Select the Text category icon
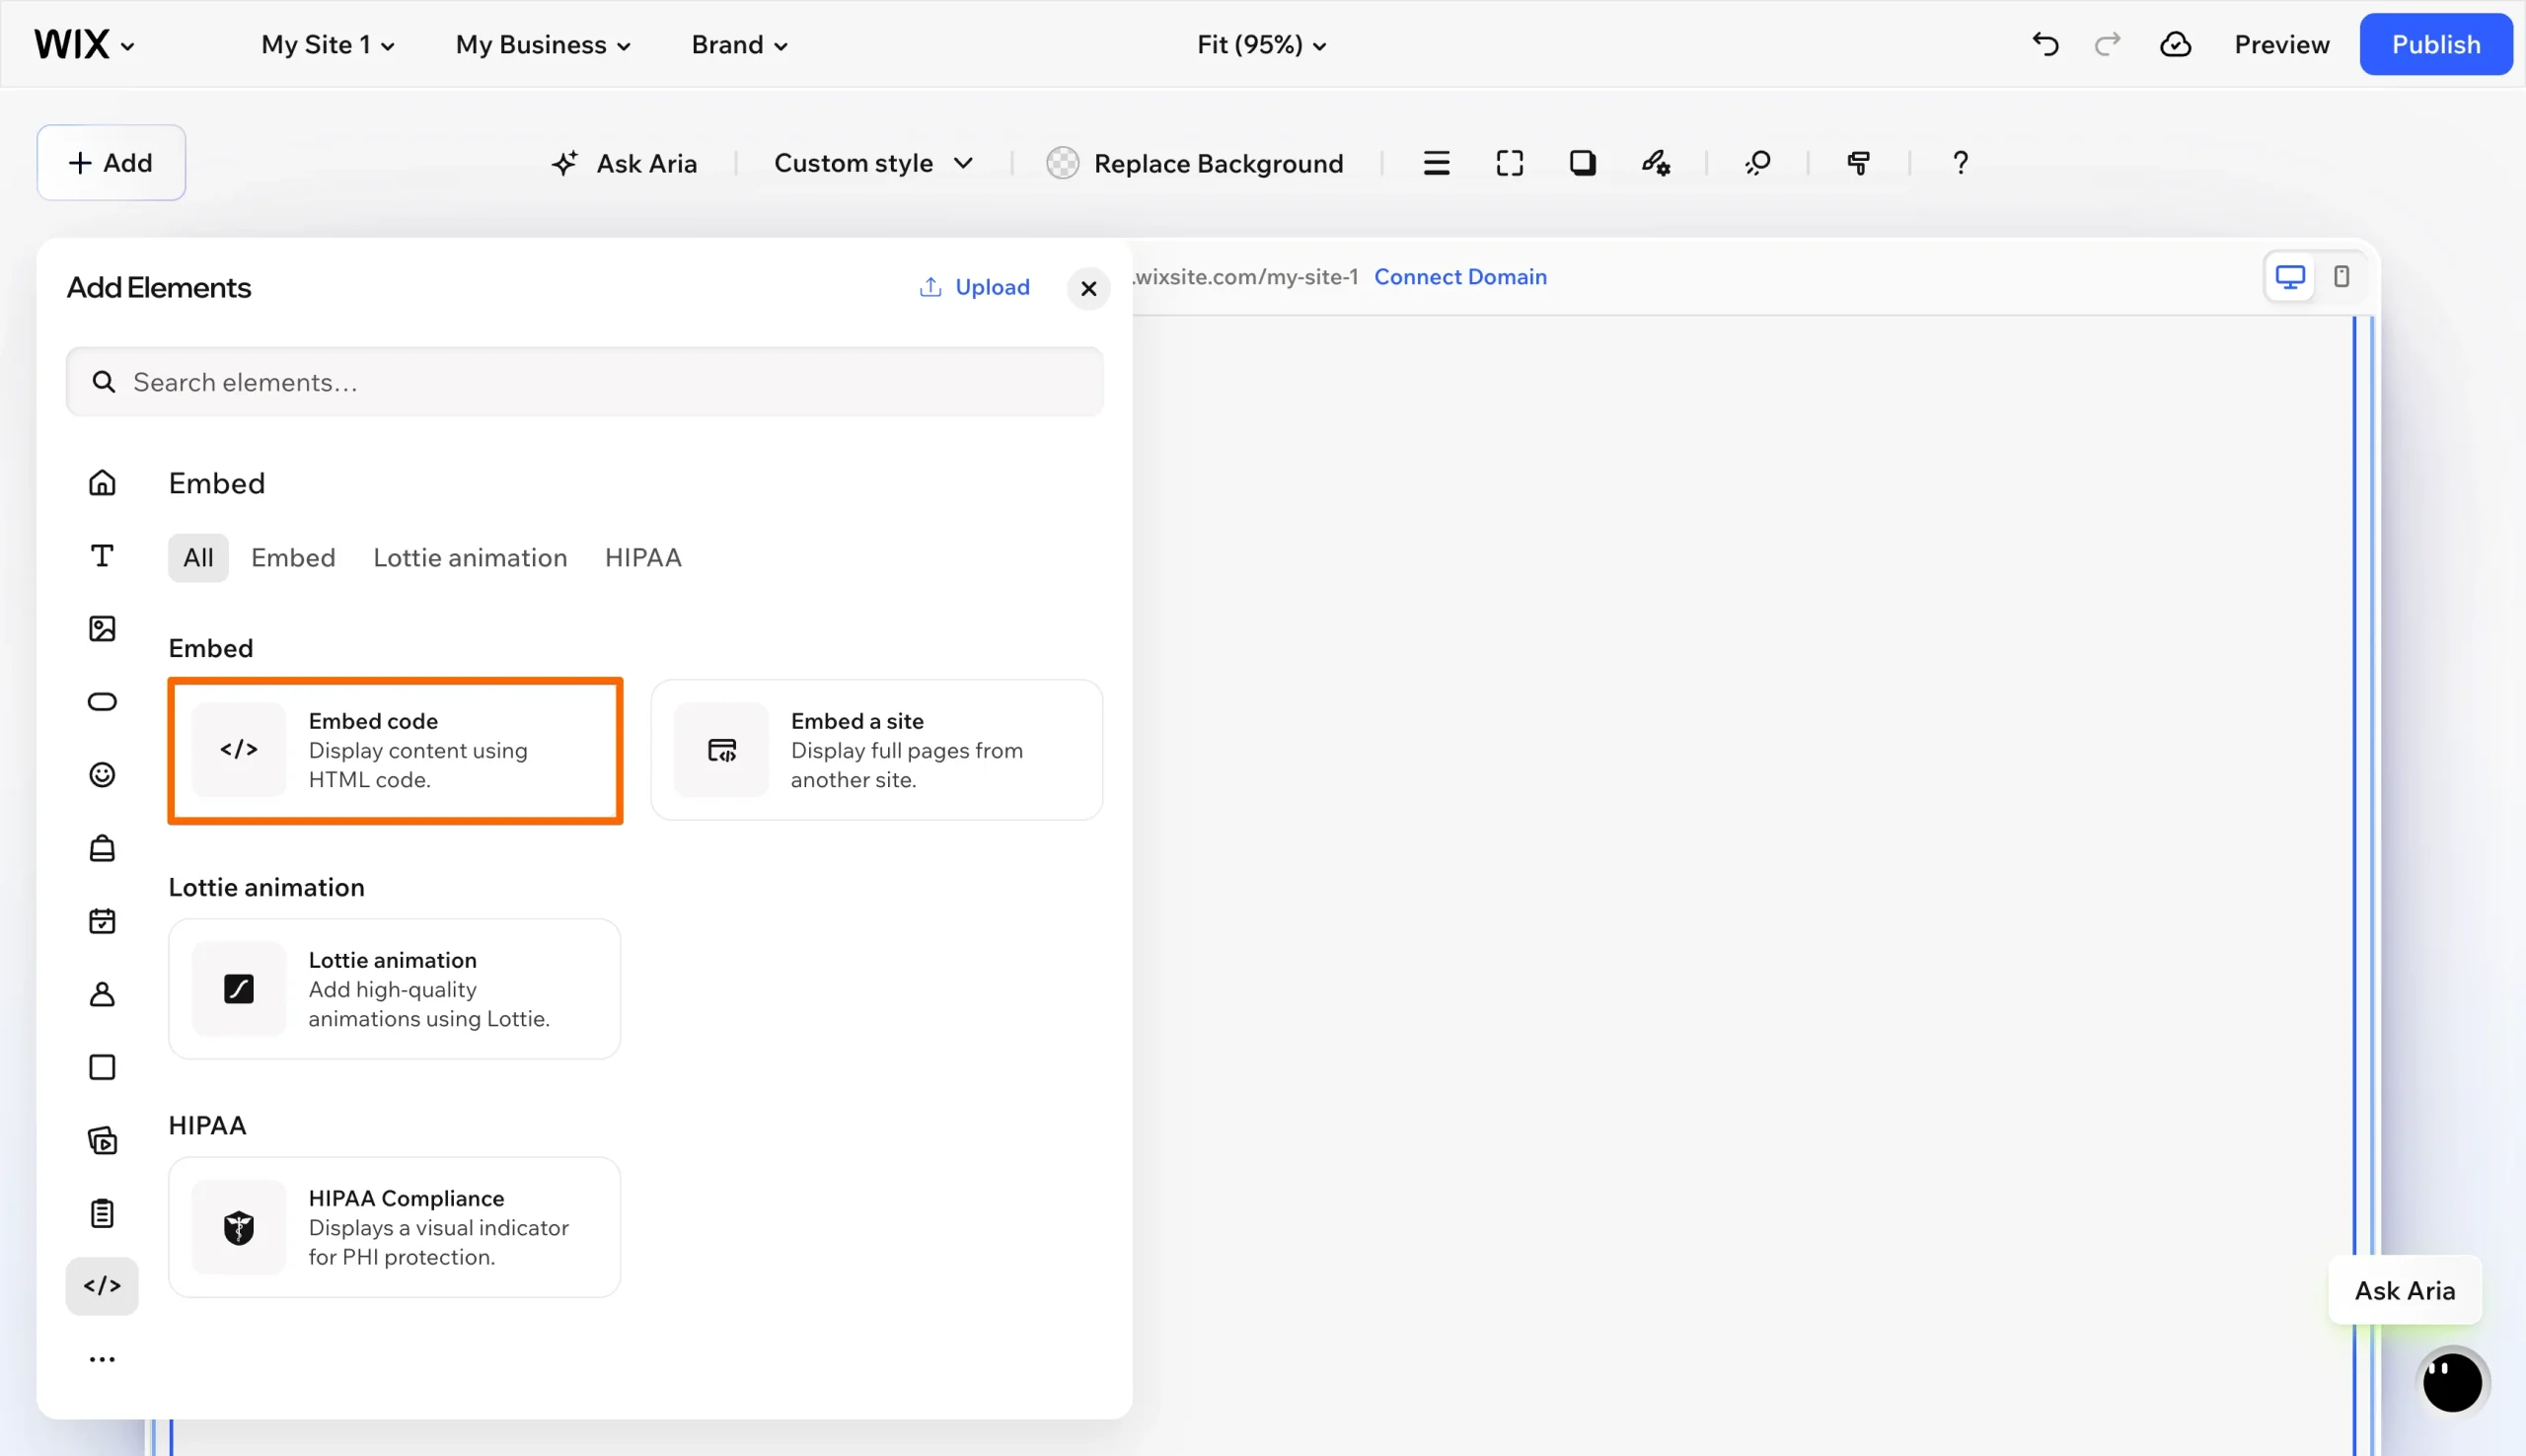The height and width of the screenshot is (1456, 2526). pos(102,556)
